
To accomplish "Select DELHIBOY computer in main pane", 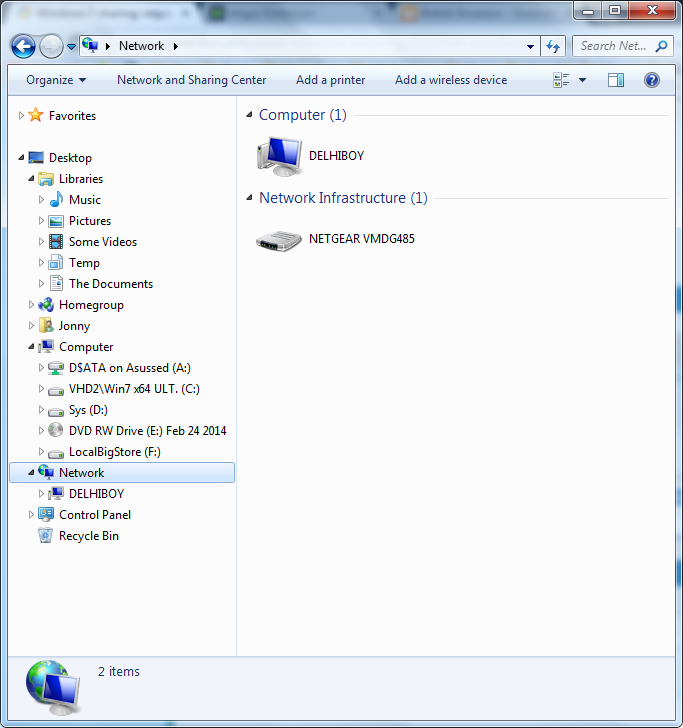I will click(311, 156).
